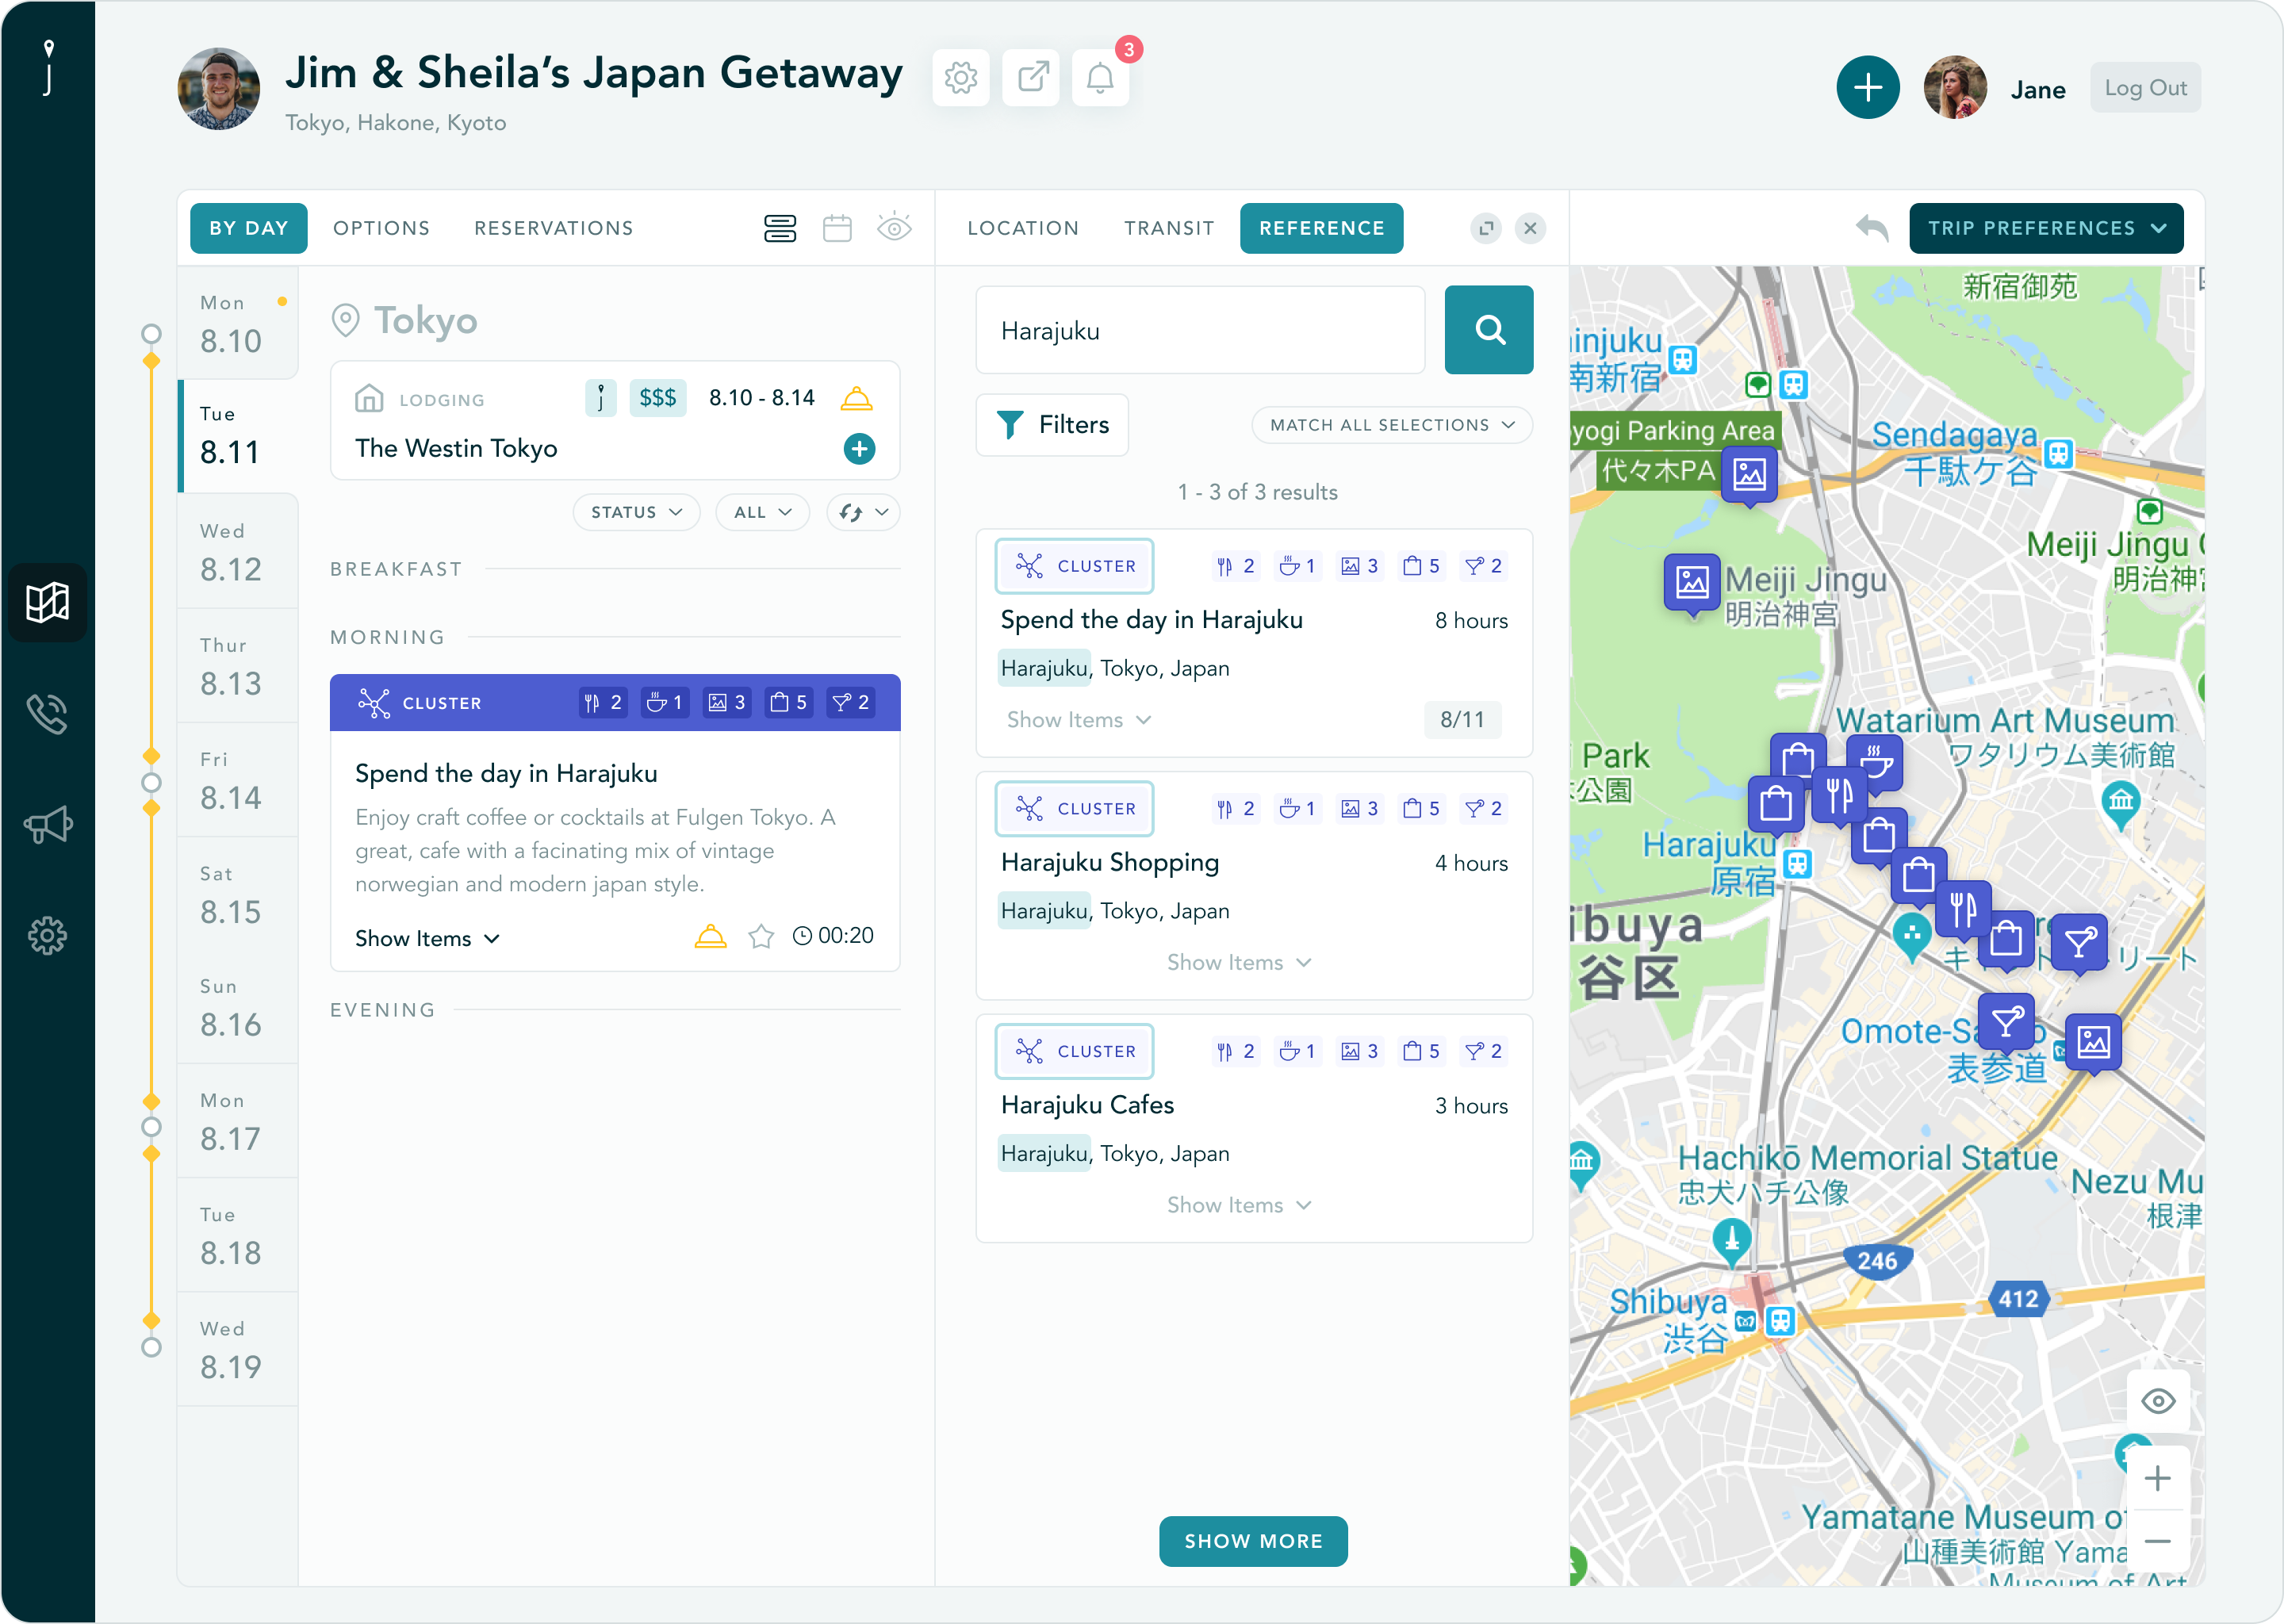The height and width of the screenshot is (1624, 2284).
Task: Click the Show More button
Action: 1252,1541
